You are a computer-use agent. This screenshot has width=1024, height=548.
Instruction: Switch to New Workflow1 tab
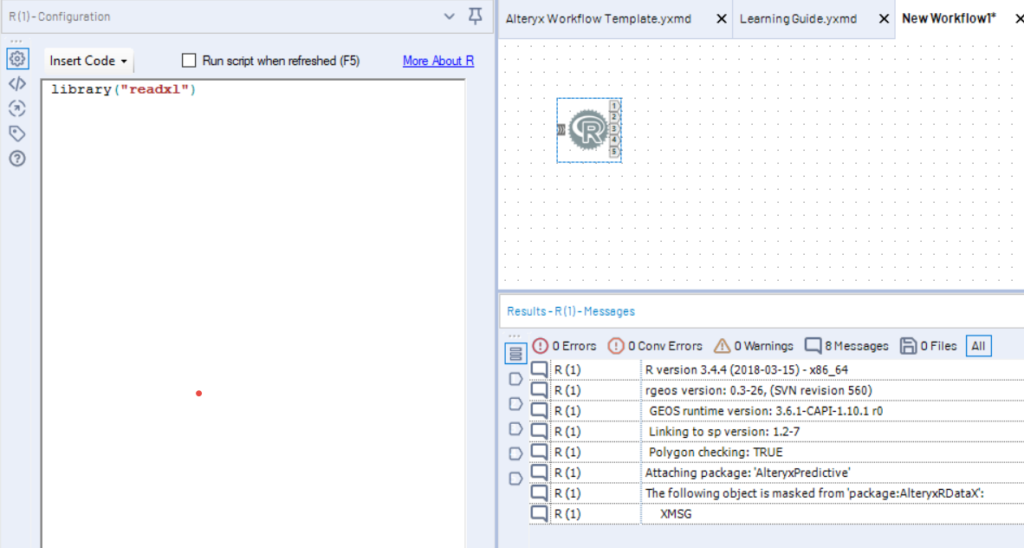point(949,19)
